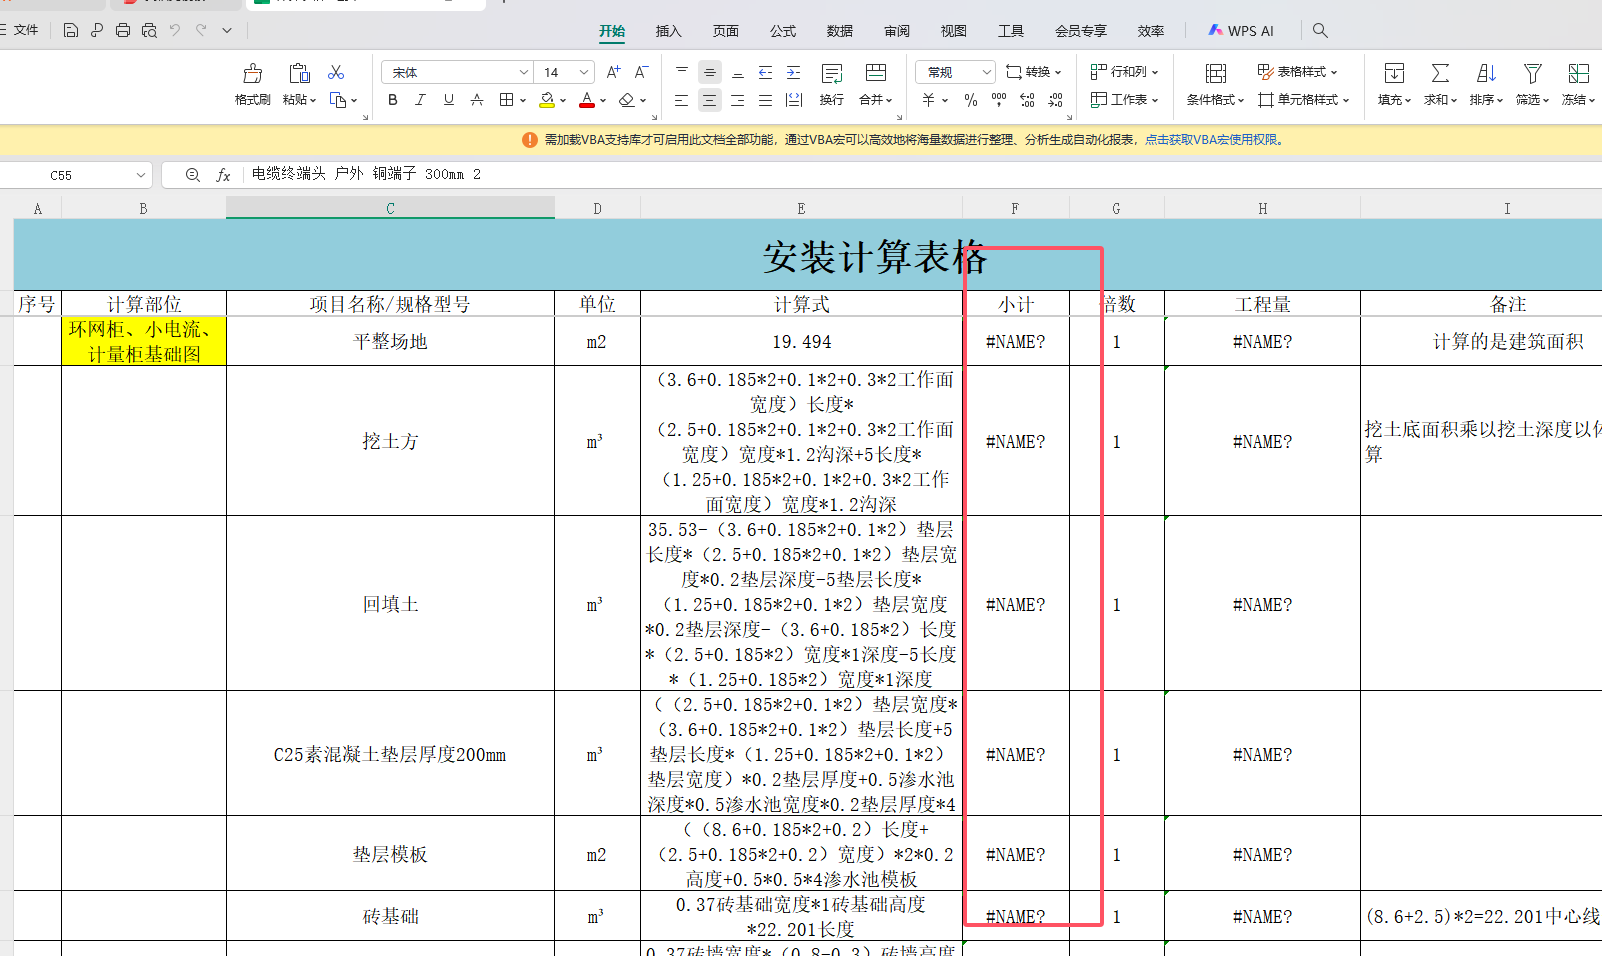This screenshot has width=1602, height=956.
Task: Toggle center horizontal alignment
Action: (709, 100)
